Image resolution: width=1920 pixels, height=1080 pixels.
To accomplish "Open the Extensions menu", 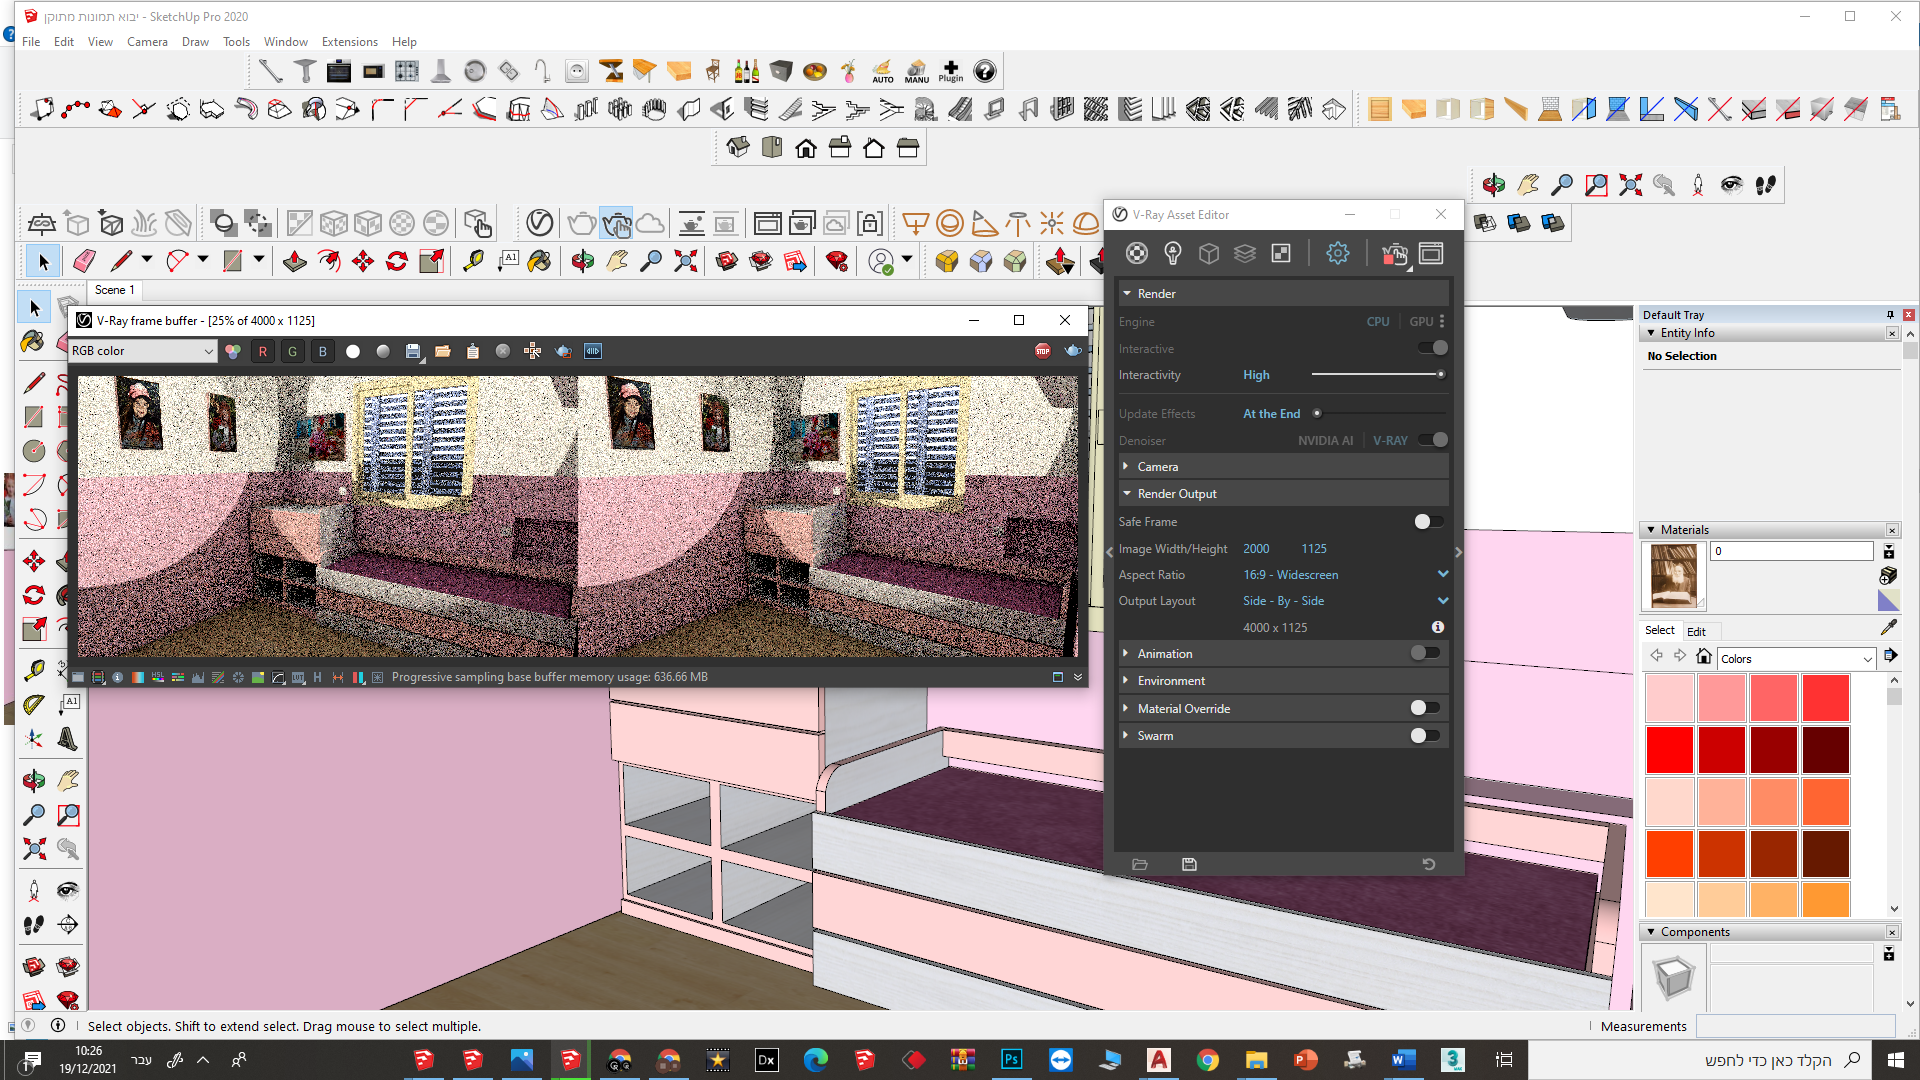I will [349, 42].
